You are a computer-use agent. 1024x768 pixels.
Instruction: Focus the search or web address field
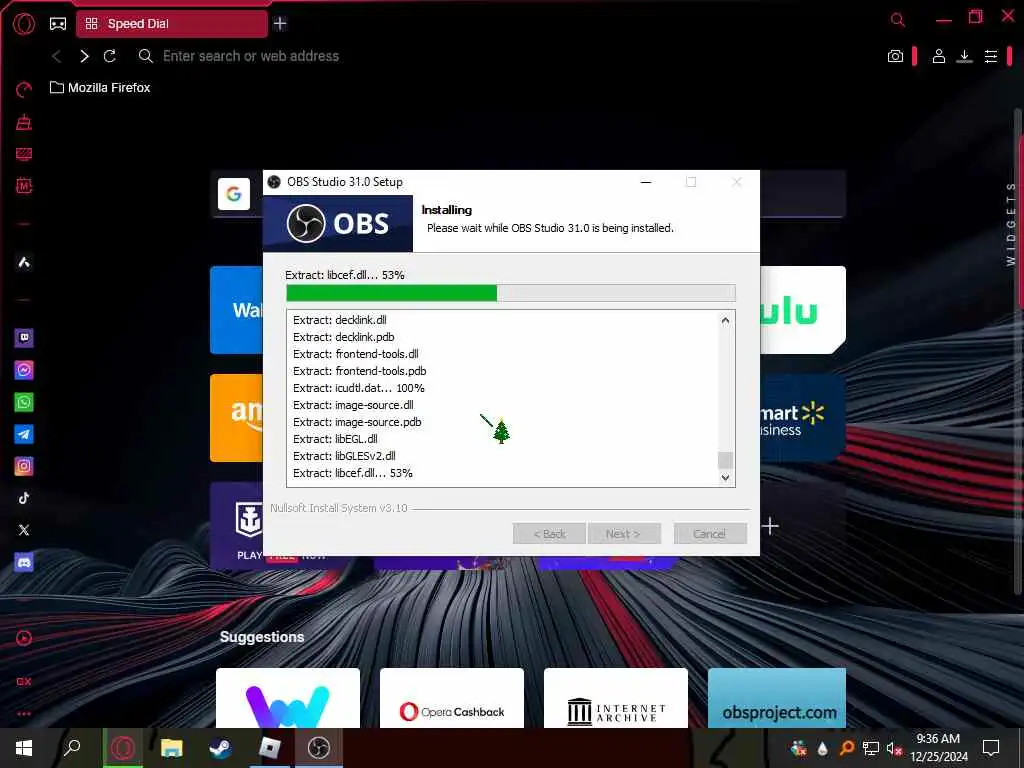[x=251, y=56]
